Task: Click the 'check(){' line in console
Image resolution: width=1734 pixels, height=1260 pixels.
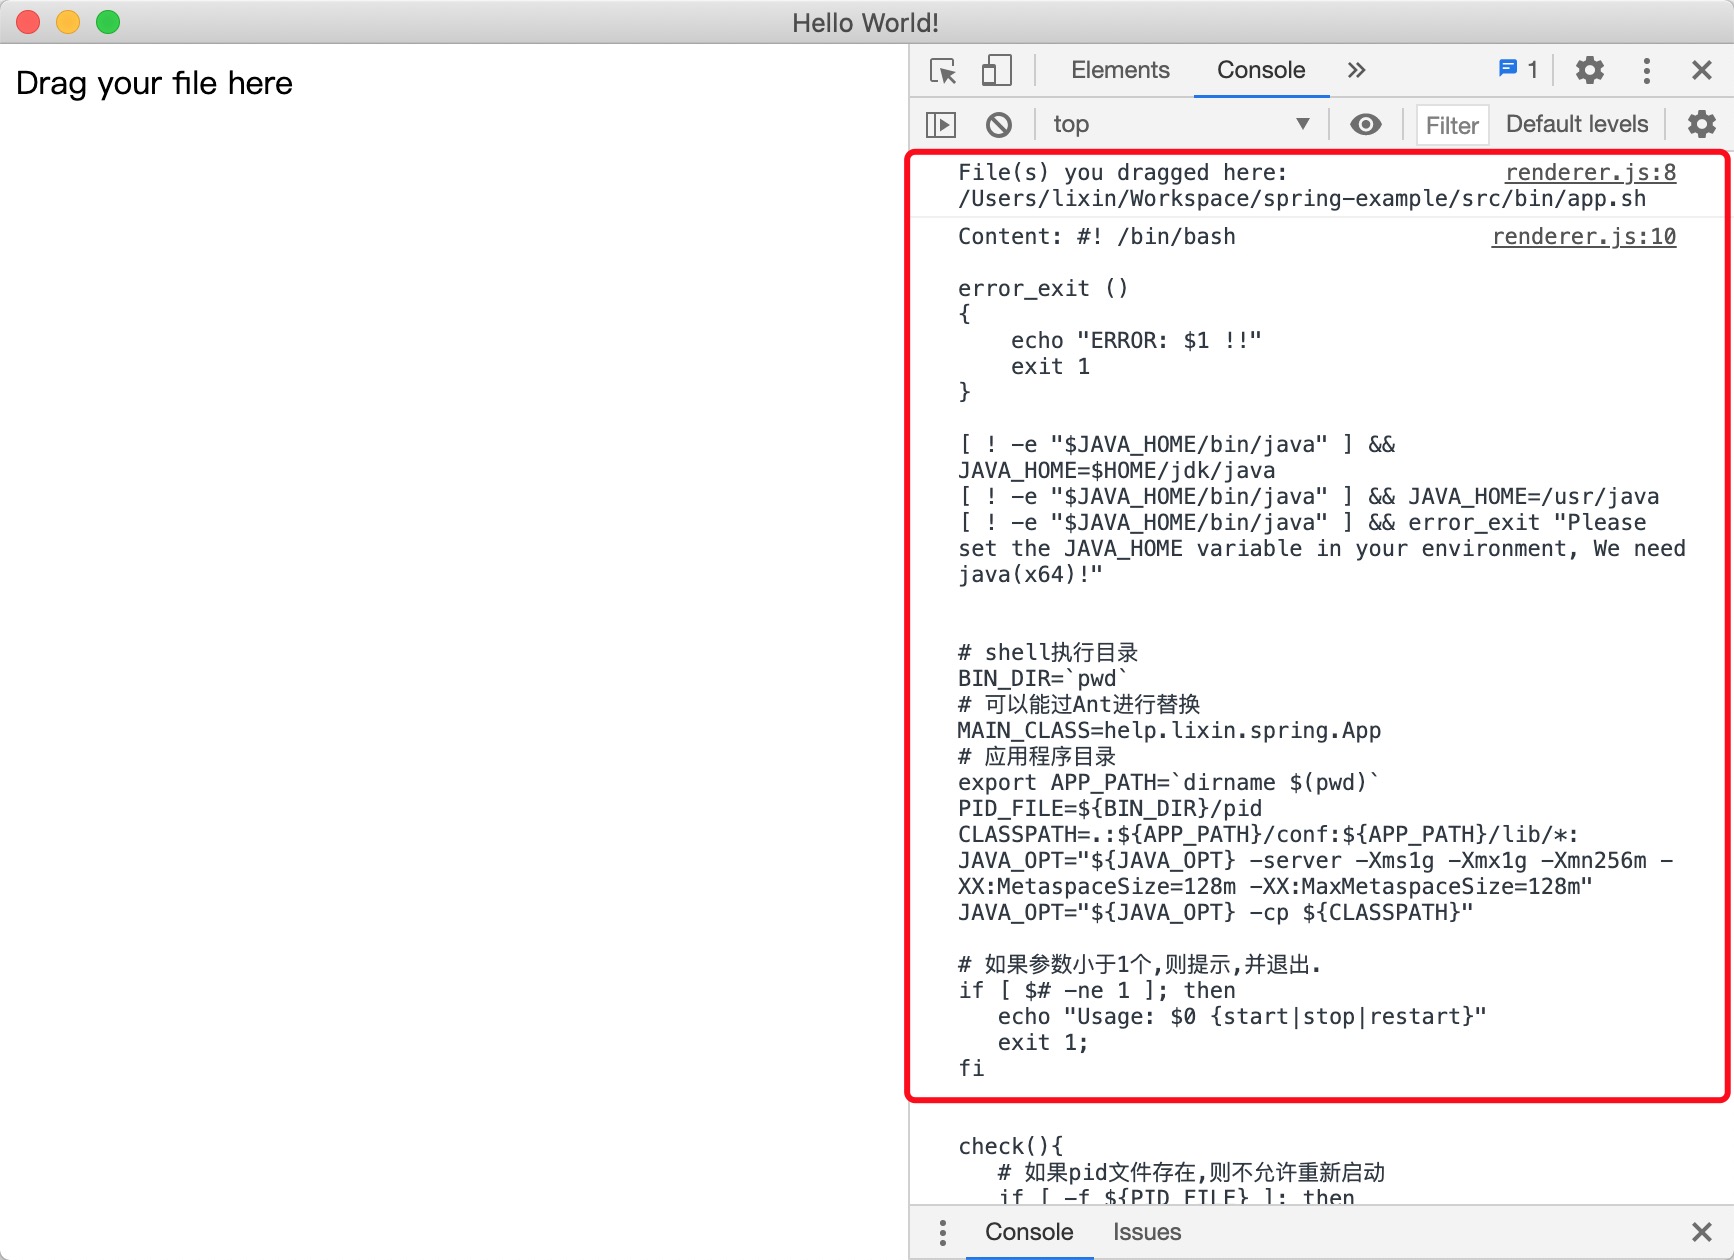Action: tap(1011, 1146)
